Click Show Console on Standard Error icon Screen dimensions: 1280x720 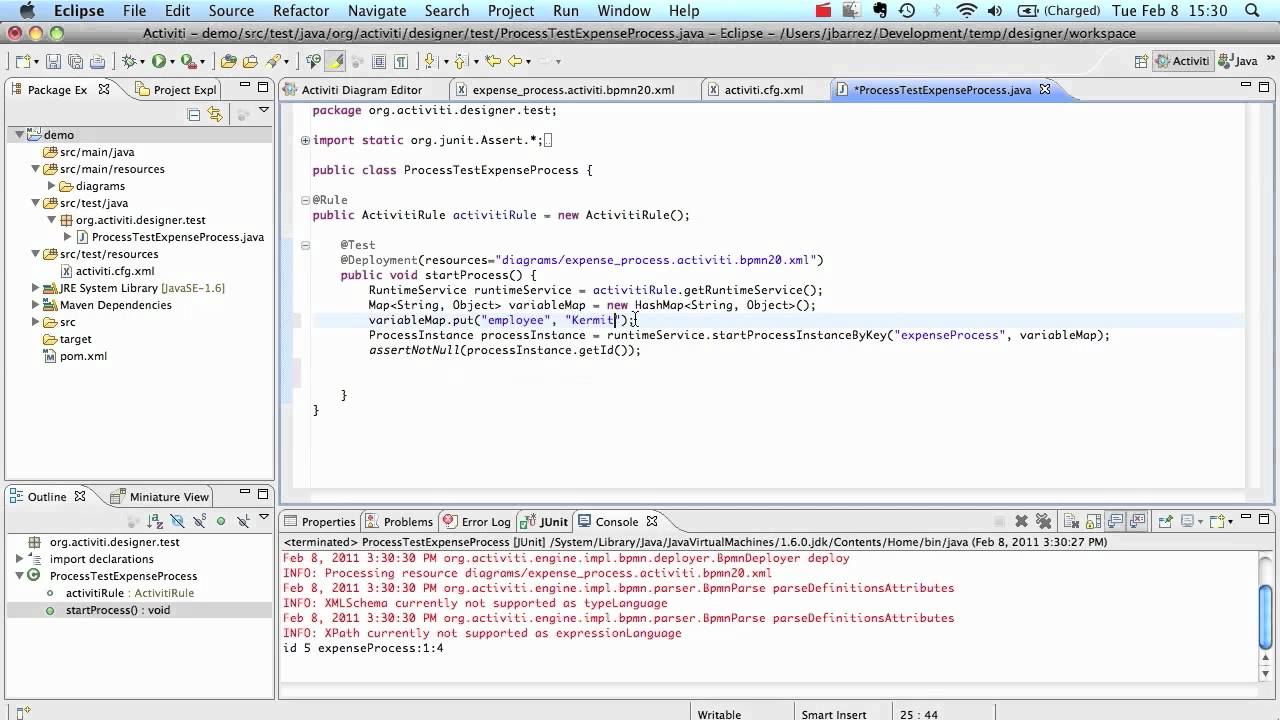pos(1137,521)
